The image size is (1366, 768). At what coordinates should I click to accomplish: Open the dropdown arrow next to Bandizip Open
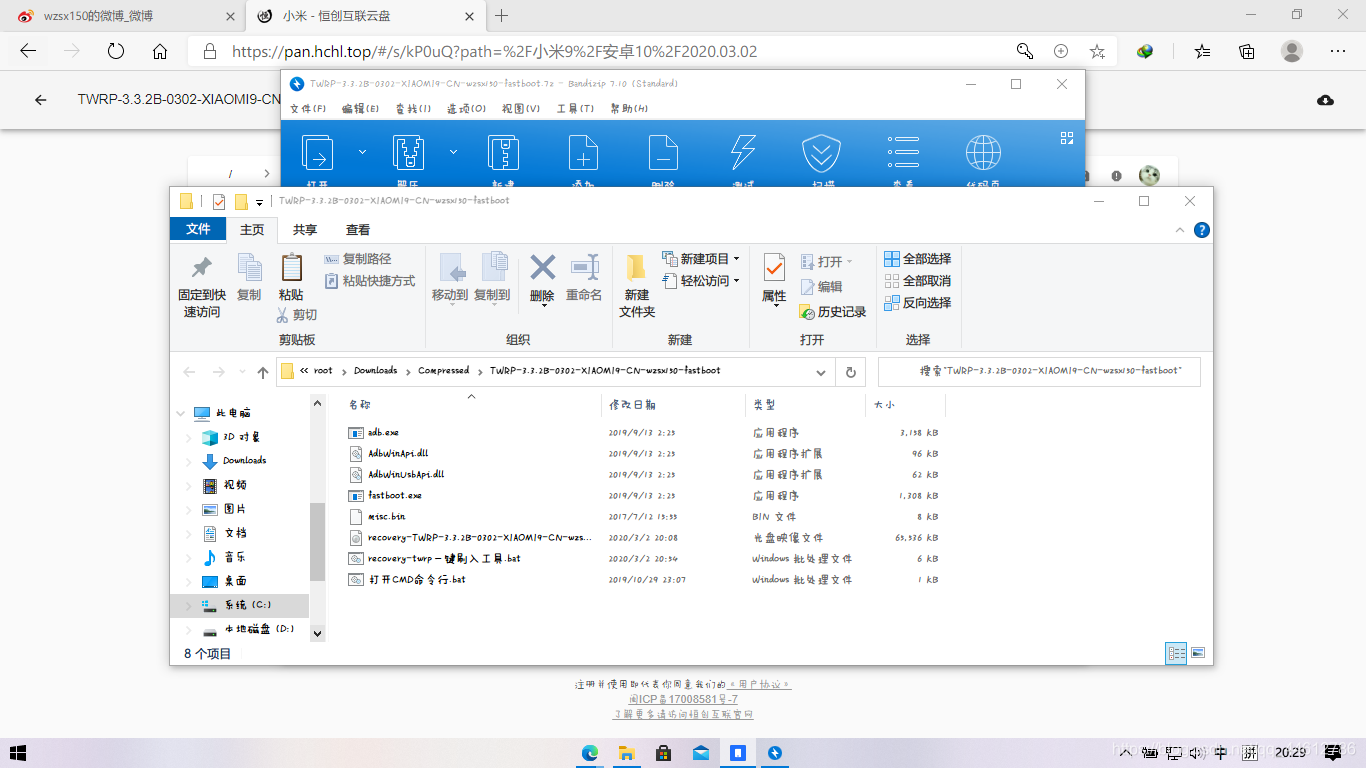362,152
